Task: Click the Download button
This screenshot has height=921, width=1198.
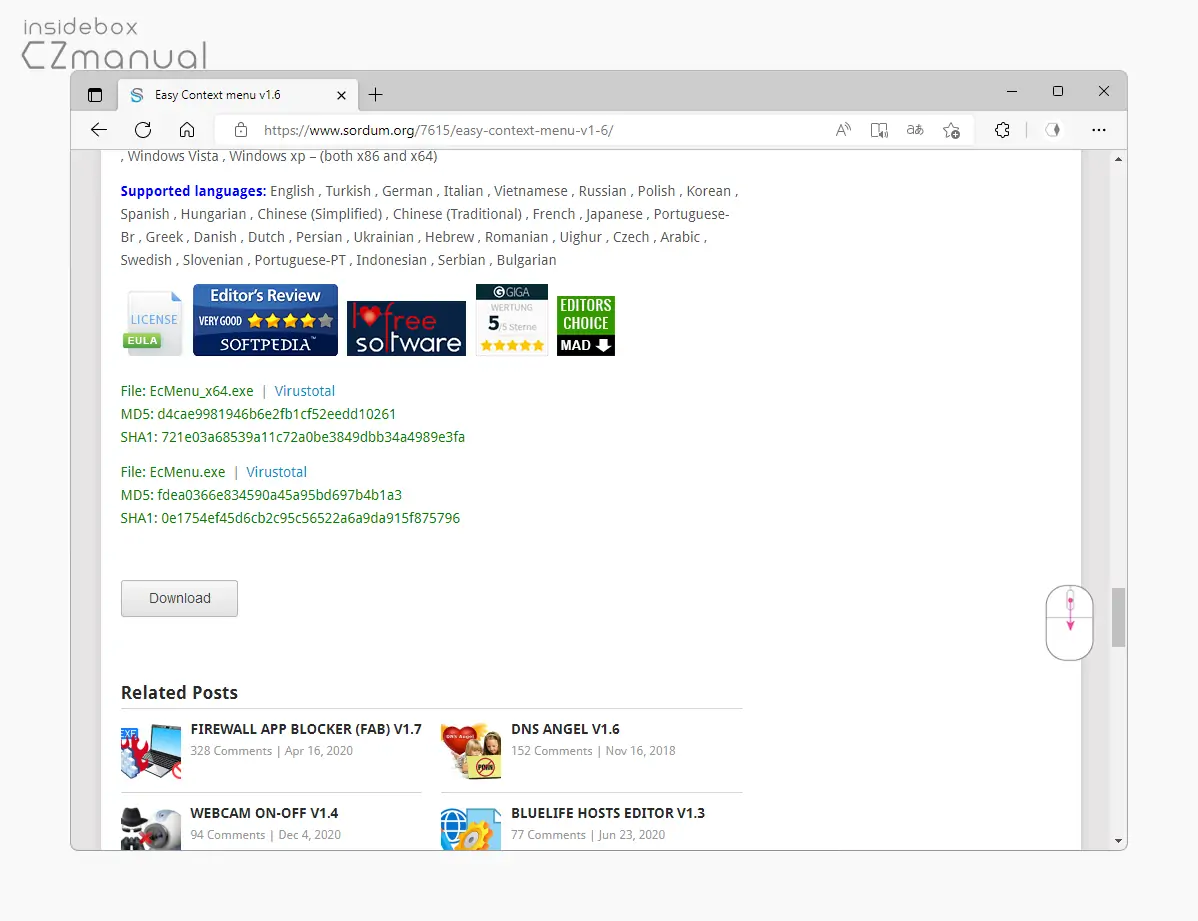Action: [x=180, y=598]
